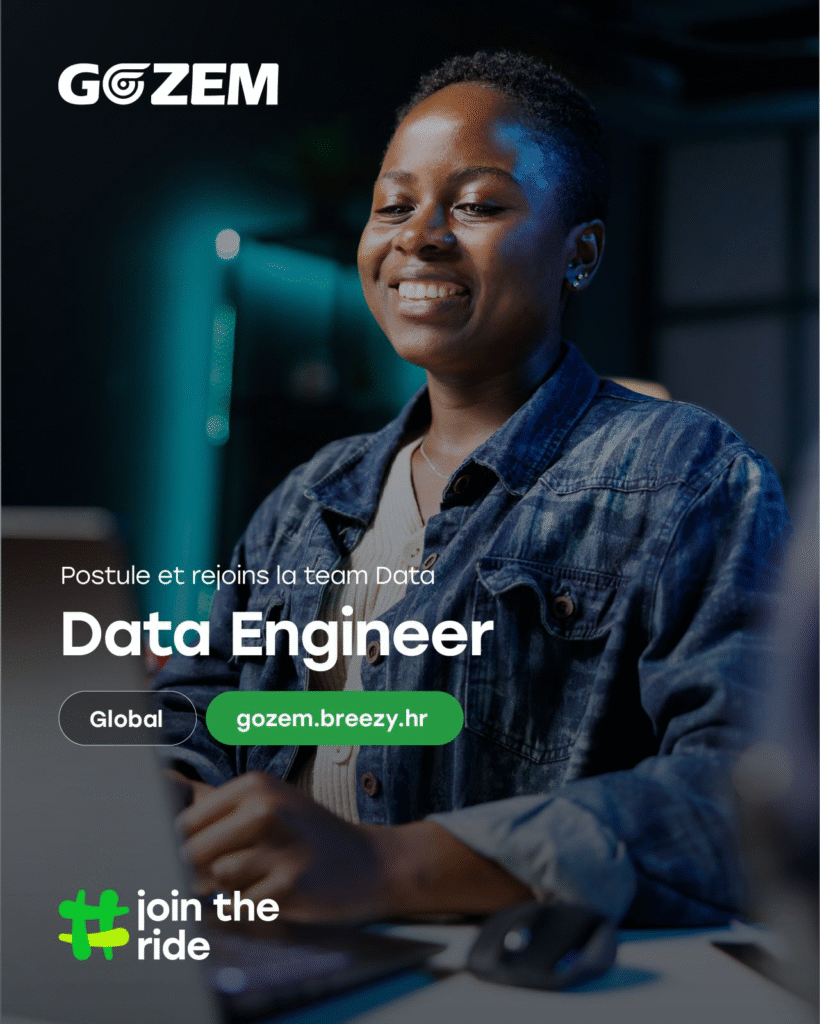Image resolution: width=820 pixels, height=1024 pixels.
Task: Click the 'join the' slogan text
Action: (x=208, y=908)
